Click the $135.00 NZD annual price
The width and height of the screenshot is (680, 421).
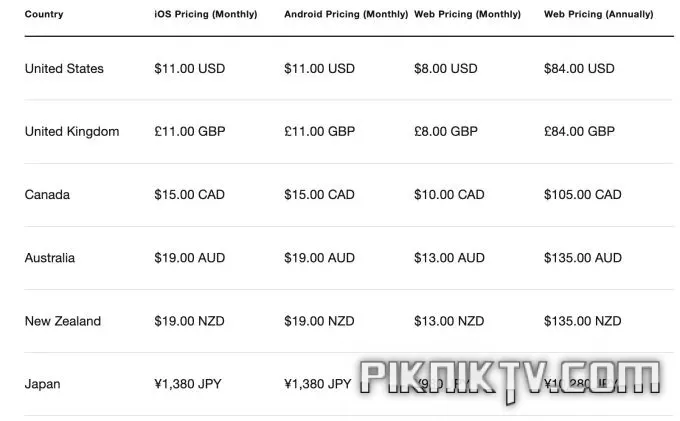(x=582, y=321)
